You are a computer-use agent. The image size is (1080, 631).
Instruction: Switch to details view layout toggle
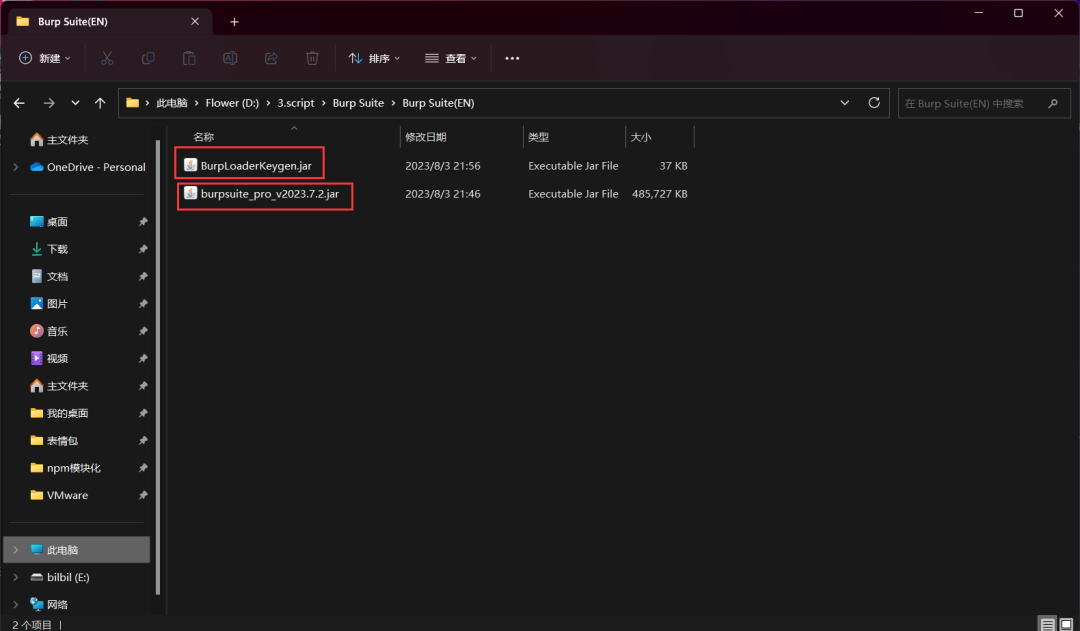(x=1047, y=624)
